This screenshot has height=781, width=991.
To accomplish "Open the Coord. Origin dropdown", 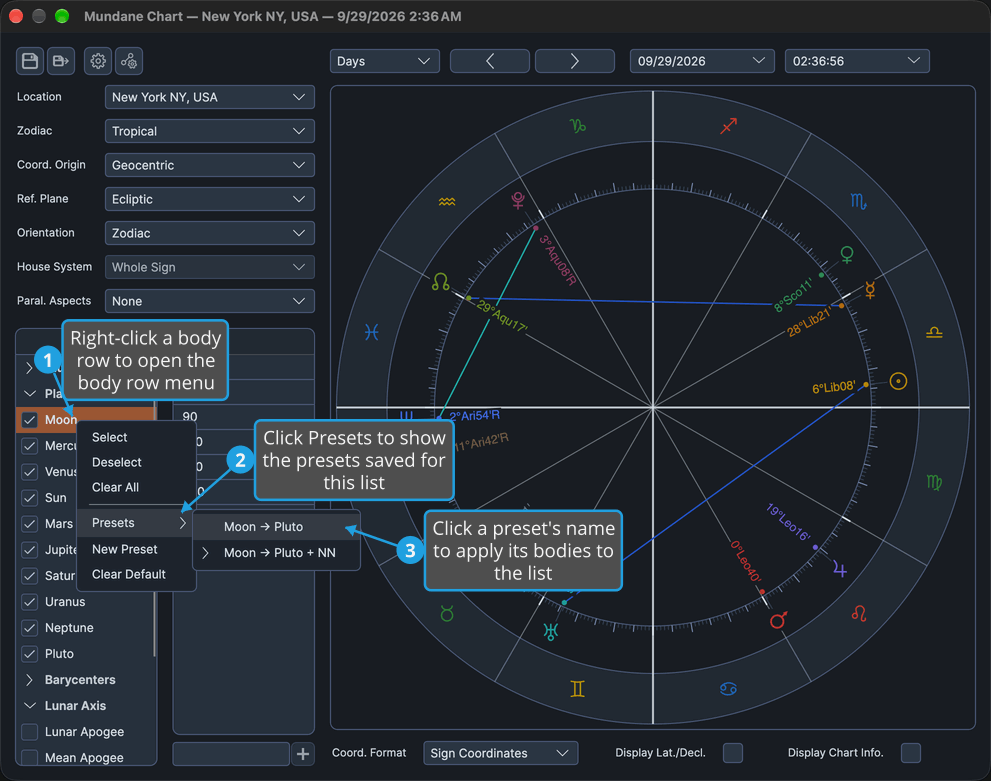I will point(209,166).
